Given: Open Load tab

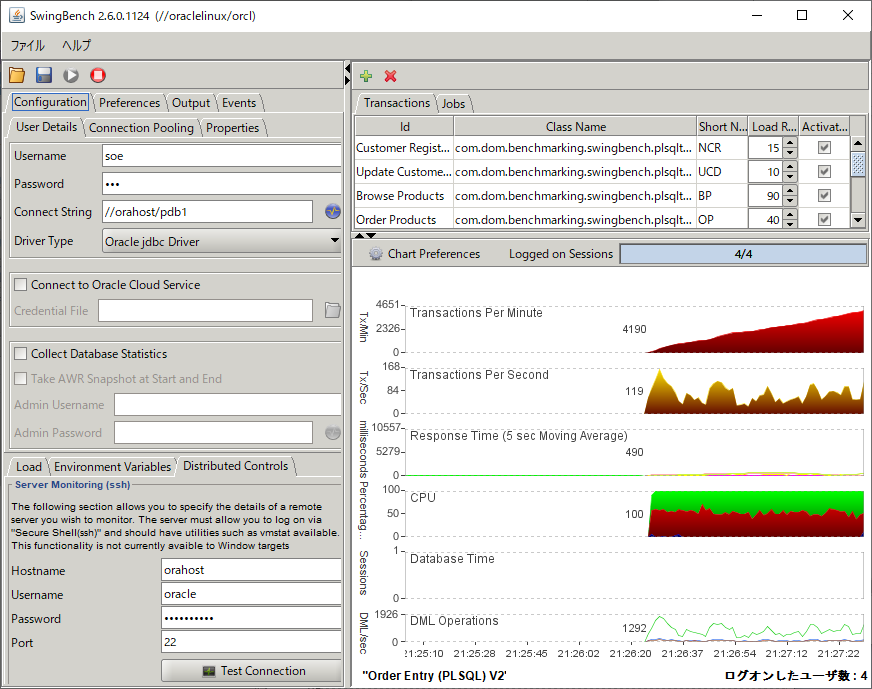Looking at the screenshot, I should (x=28, y=467).
